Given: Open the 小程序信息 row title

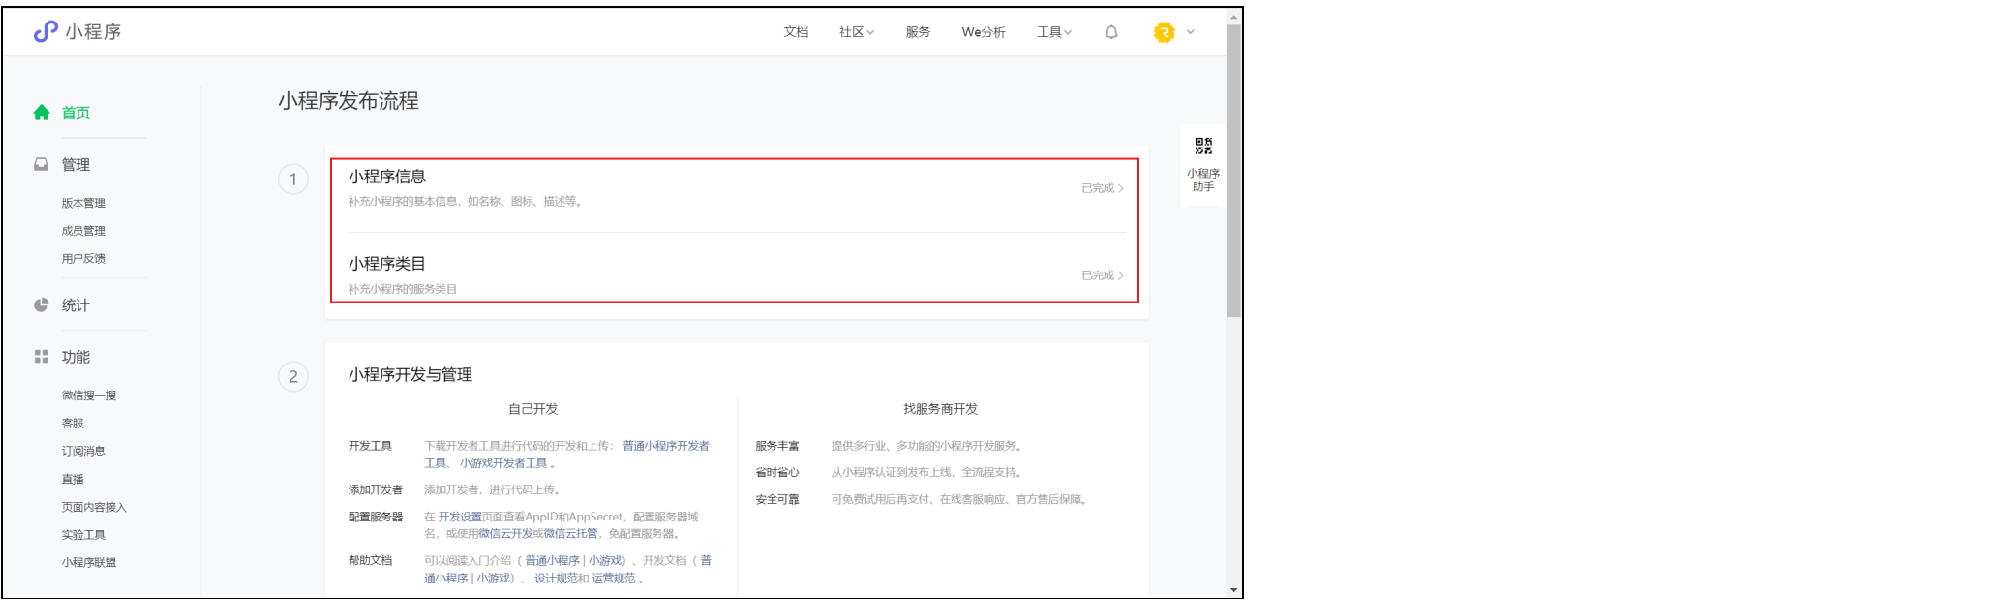Looking at the screenshot, I should pos(387,177).
